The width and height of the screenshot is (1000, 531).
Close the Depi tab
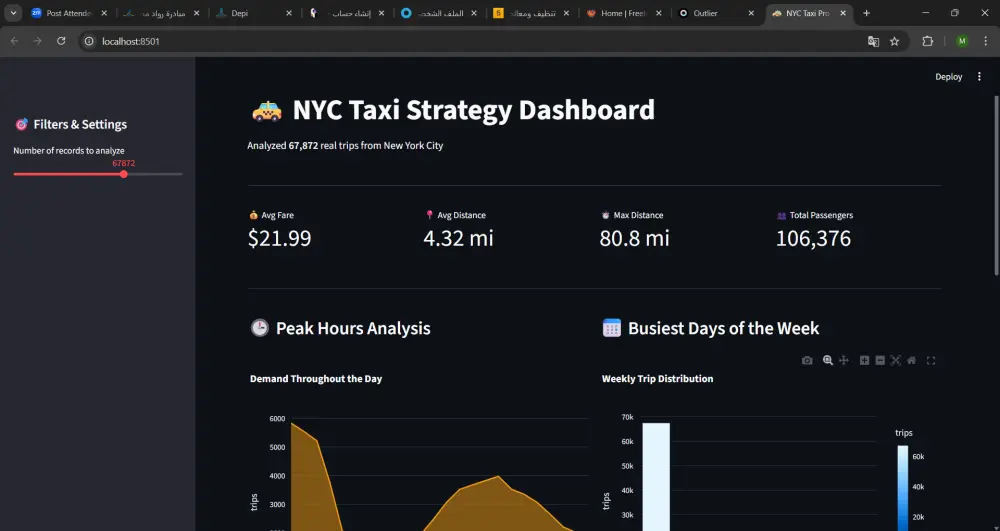[289, 13]
